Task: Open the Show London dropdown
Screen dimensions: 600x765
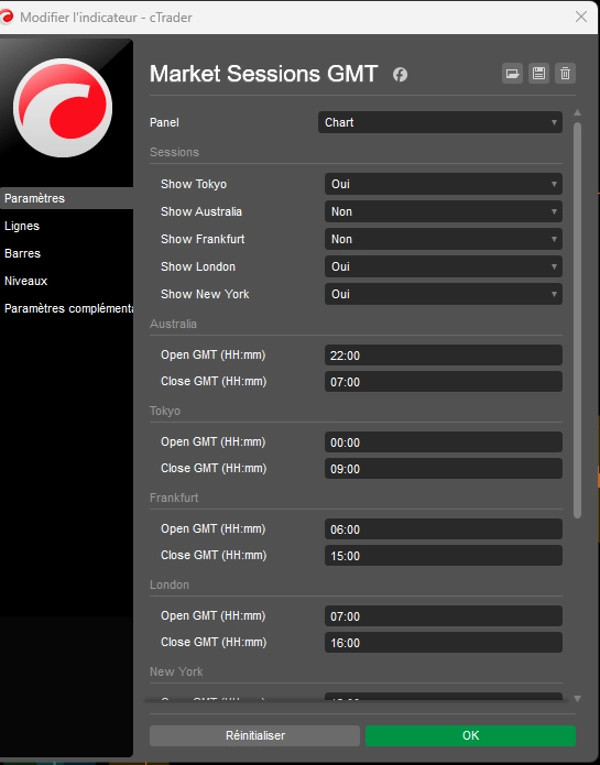Action: (443, 267)
